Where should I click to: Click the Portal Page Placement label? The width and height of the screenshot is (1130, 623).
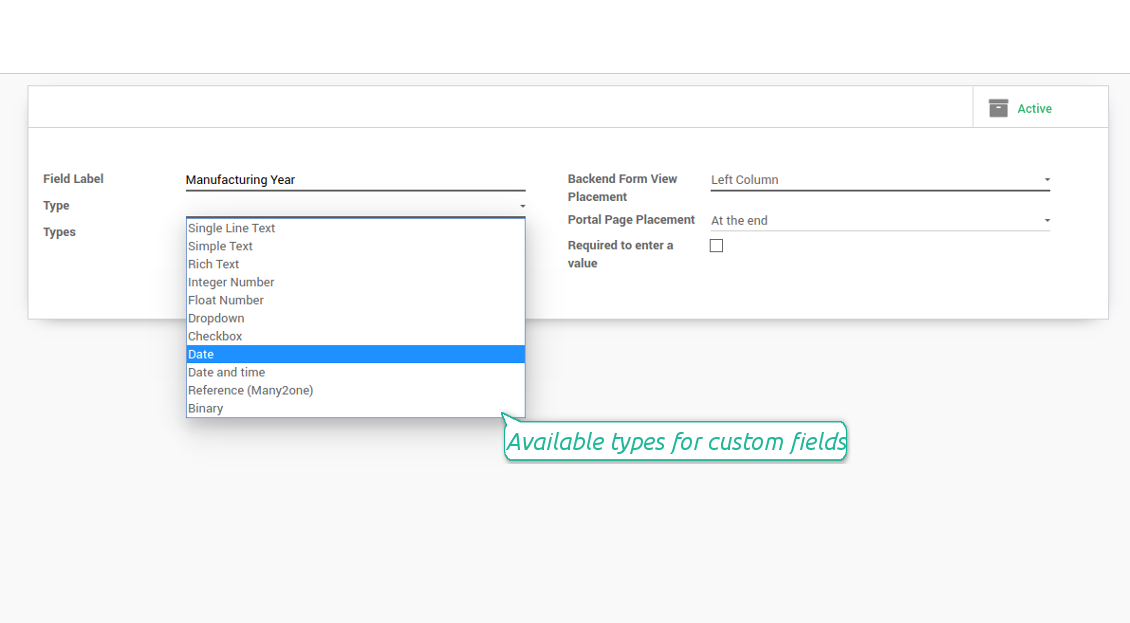(631, 220)
